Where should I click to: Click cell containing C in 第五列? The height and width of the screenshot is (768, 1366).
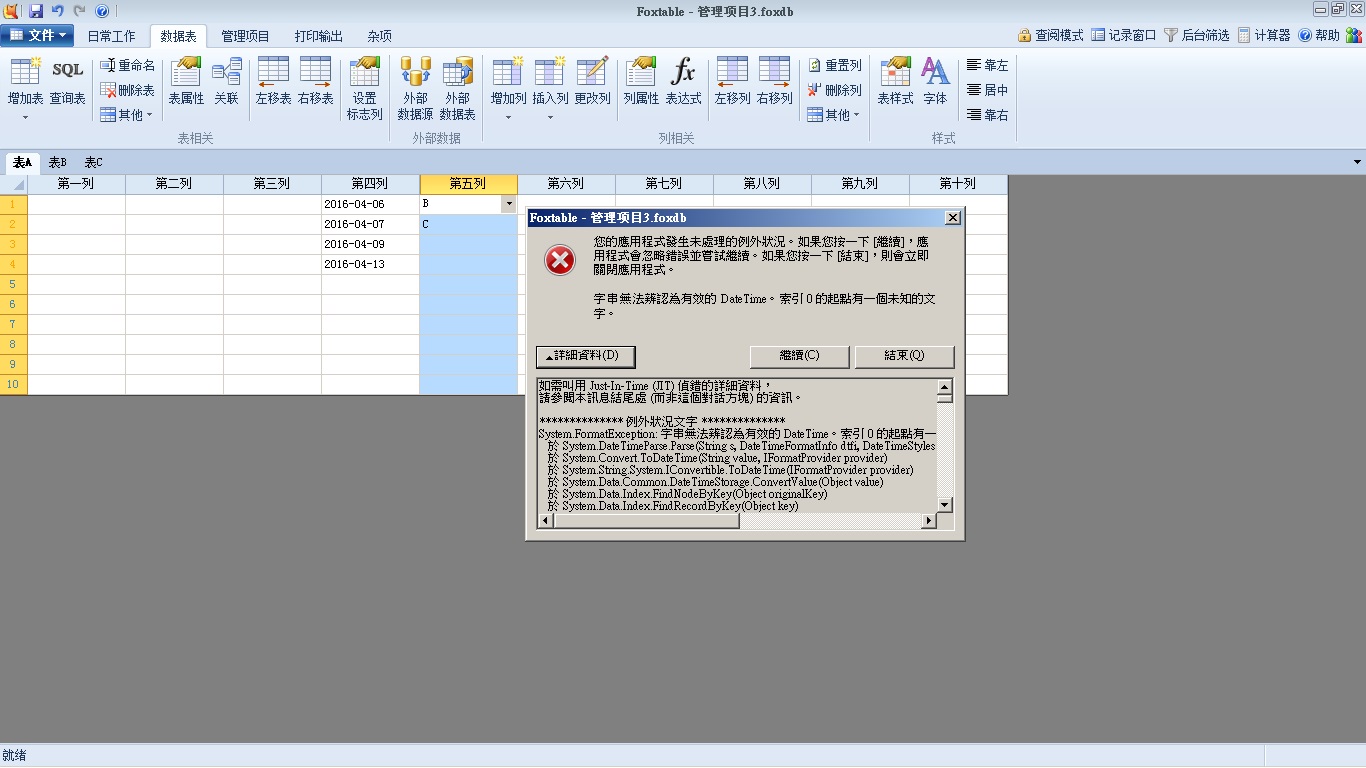tap(468, 224)
